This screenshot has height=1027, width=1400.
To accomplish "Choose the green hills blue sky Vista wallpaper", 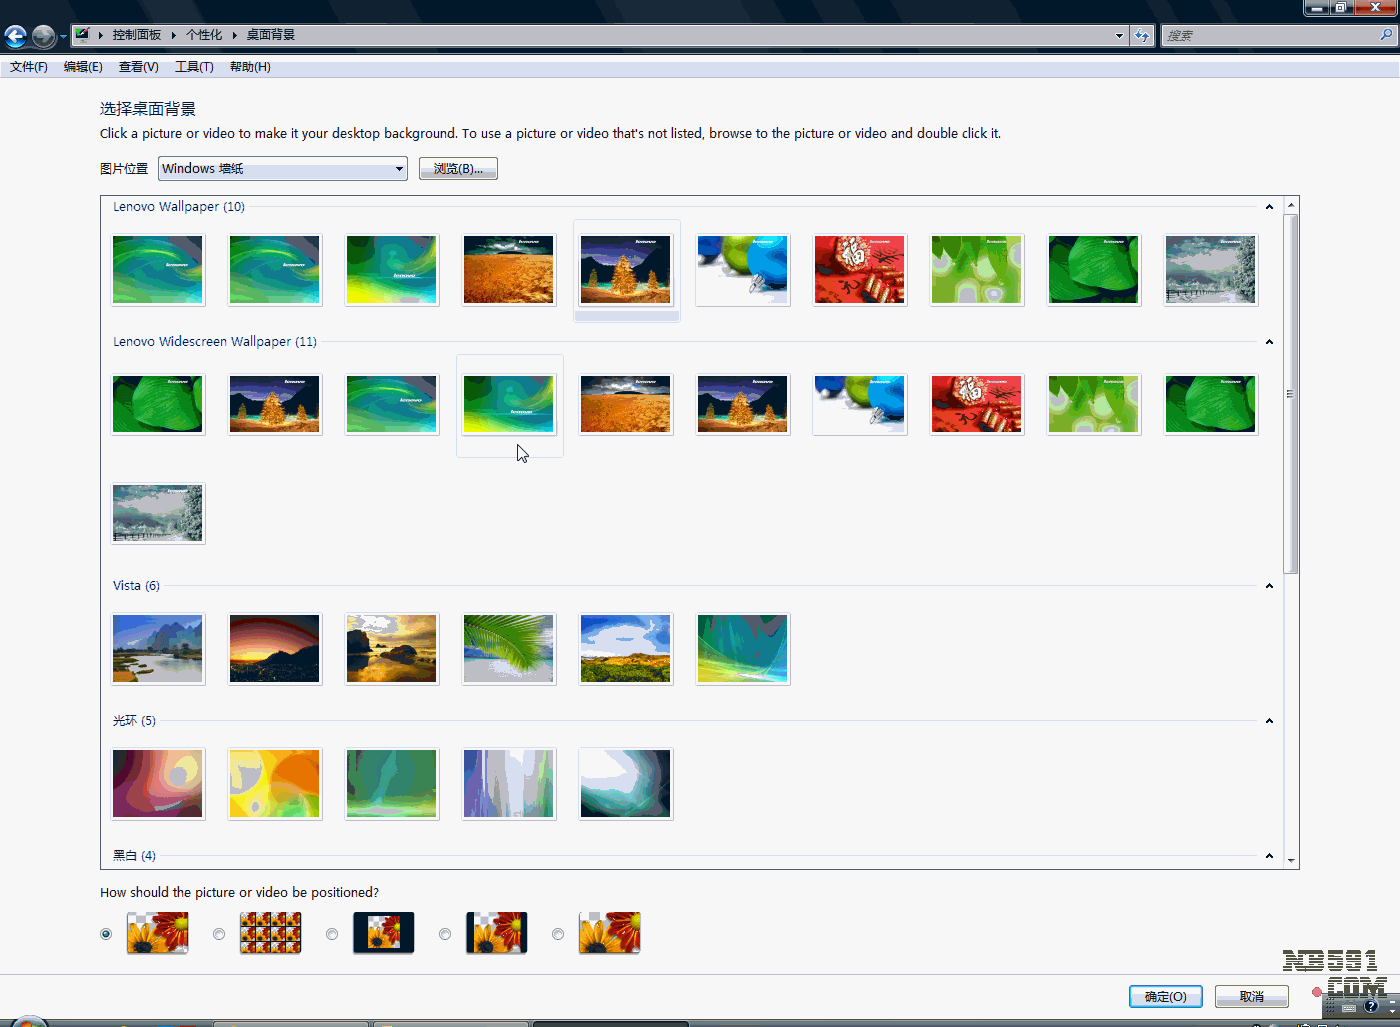I will (x=626, y=649).
